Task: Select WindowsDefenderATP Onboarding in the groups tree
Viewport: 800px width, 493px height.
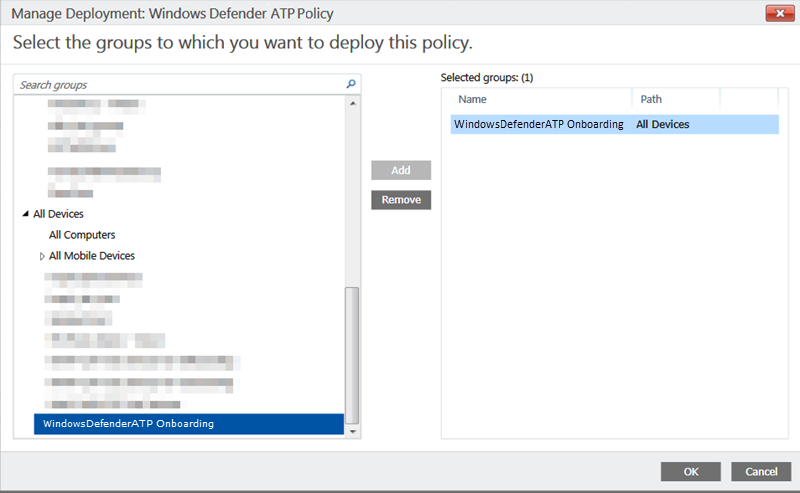Action: [x=128, y=424]
